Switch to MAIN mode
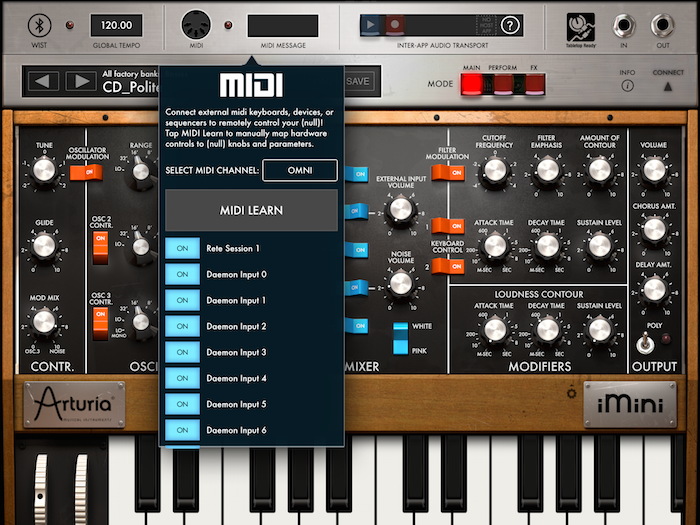The width and height of the screenshot is (700, 525). 471,84
